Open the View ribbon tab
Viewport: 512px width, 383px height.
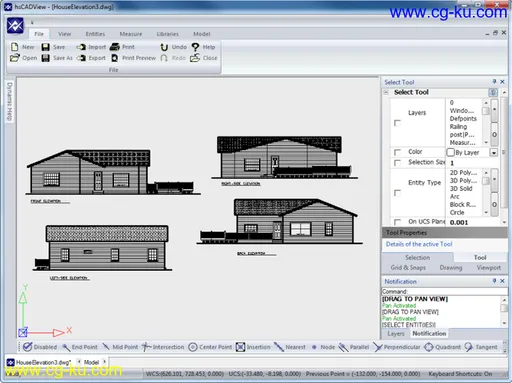coord(65,34)
